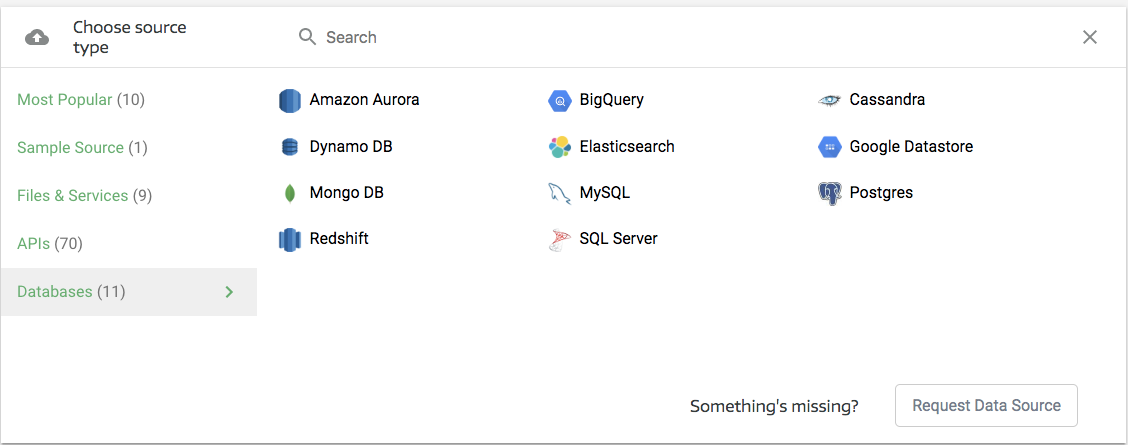
Task: Select the BigQuery hexagon icon
Action: (x=559, y=100)
